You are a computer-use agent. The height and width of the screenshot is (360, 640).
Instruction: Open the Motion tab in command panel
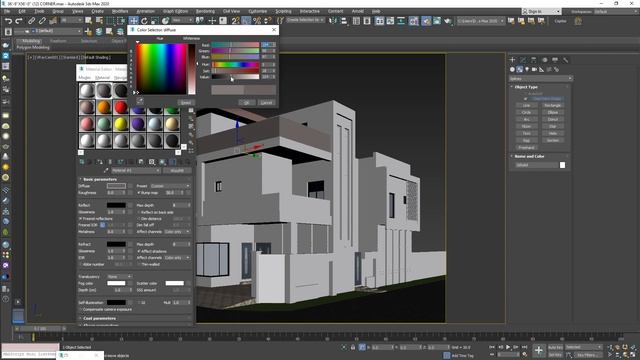pyautogui.click(x=544, y=60)
